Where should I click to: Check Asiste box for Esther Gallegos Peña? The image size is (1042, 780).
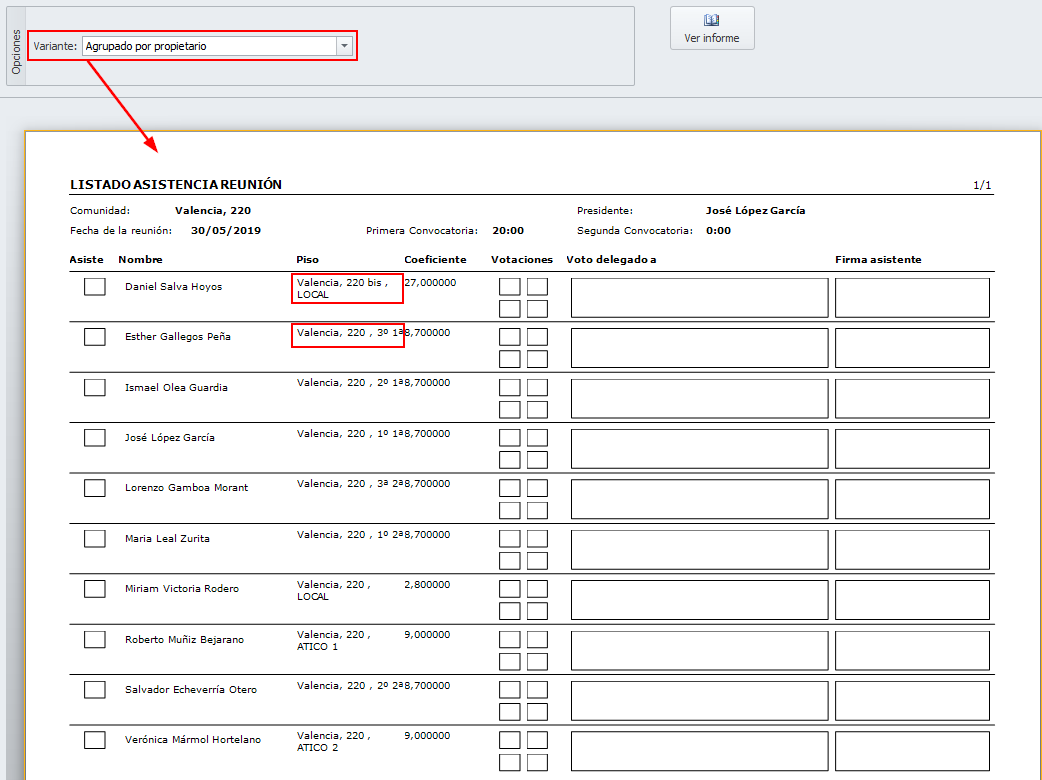[x=95, y=337]
